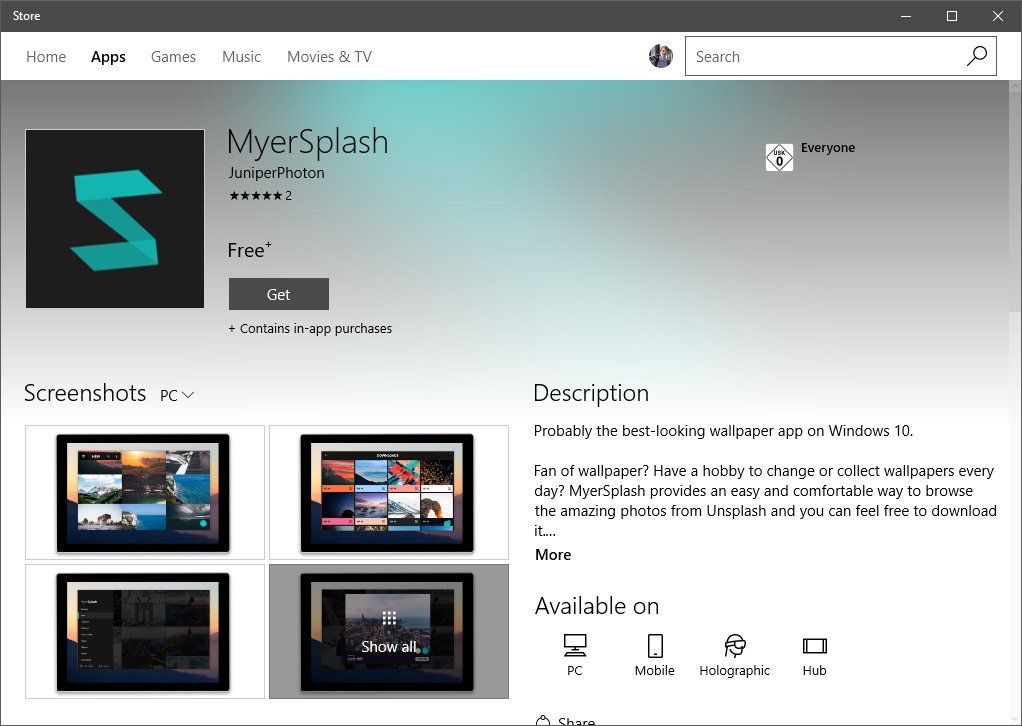Click the USK 0 age rating badge

point(779,158)
